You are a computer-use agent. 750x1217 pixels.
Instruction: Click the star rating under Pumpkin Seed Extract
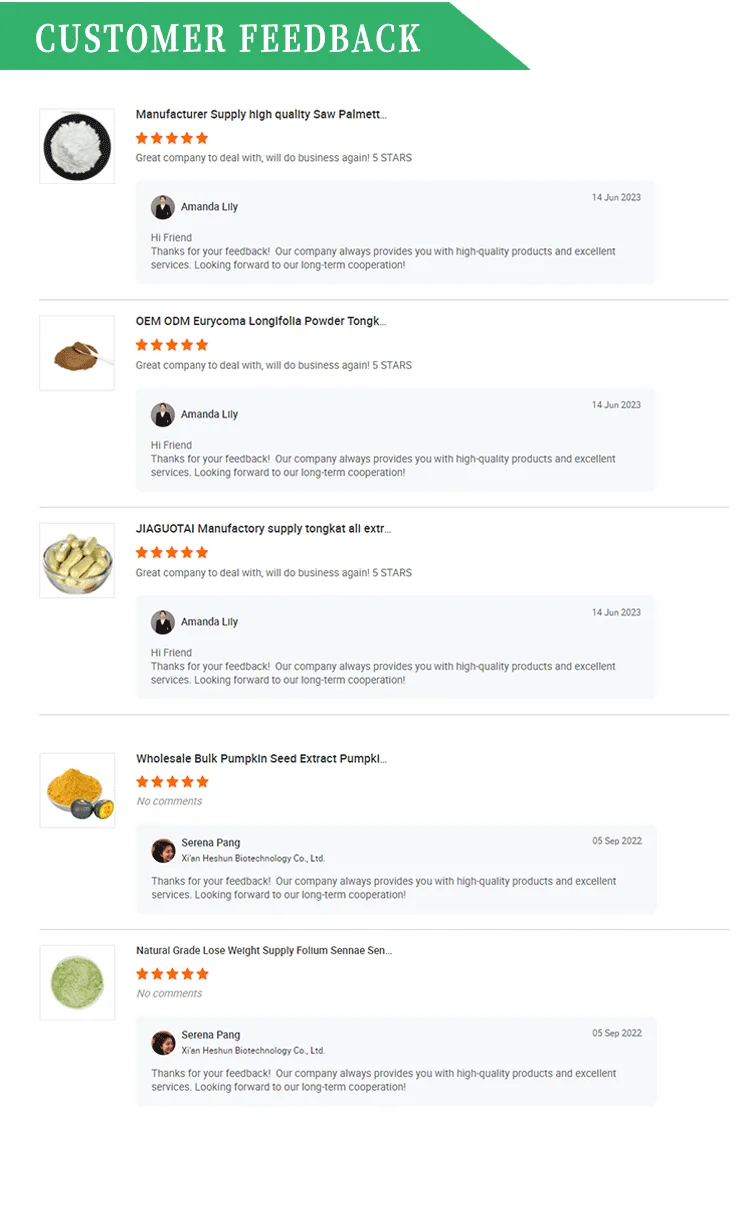172,782
